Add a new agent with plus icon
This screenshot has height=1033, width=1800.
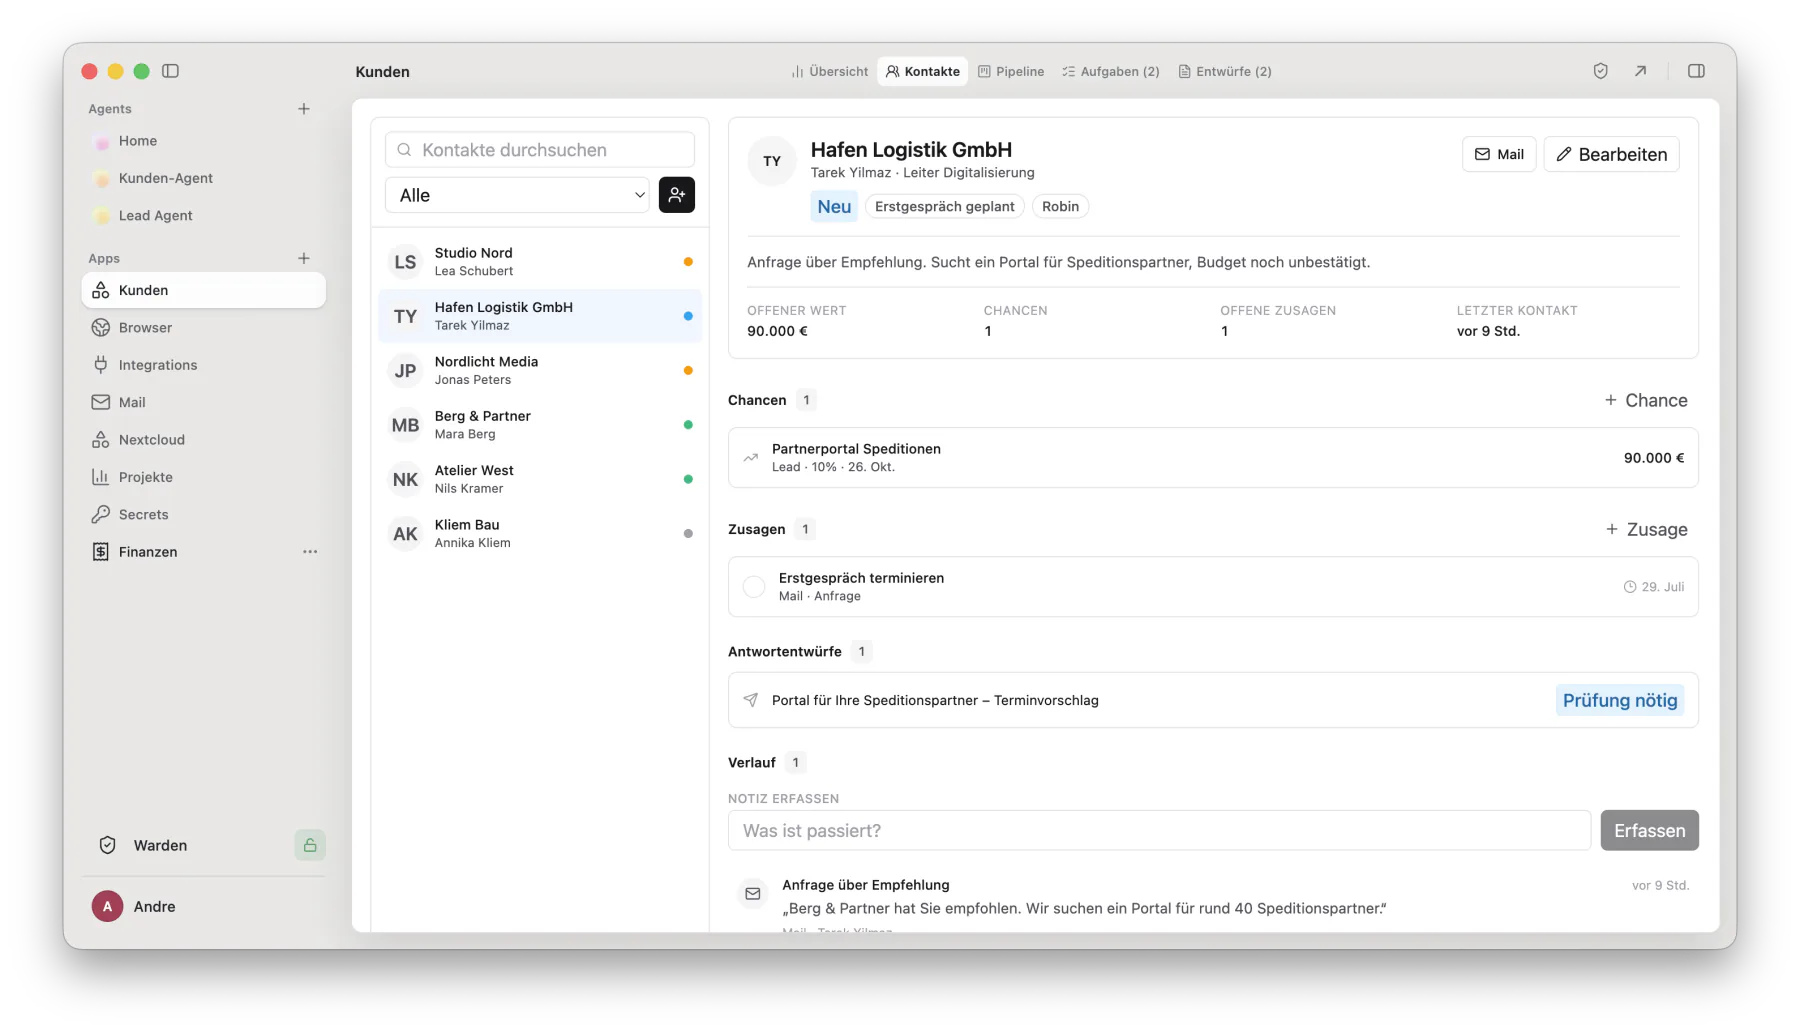click(x=304, y=109)
